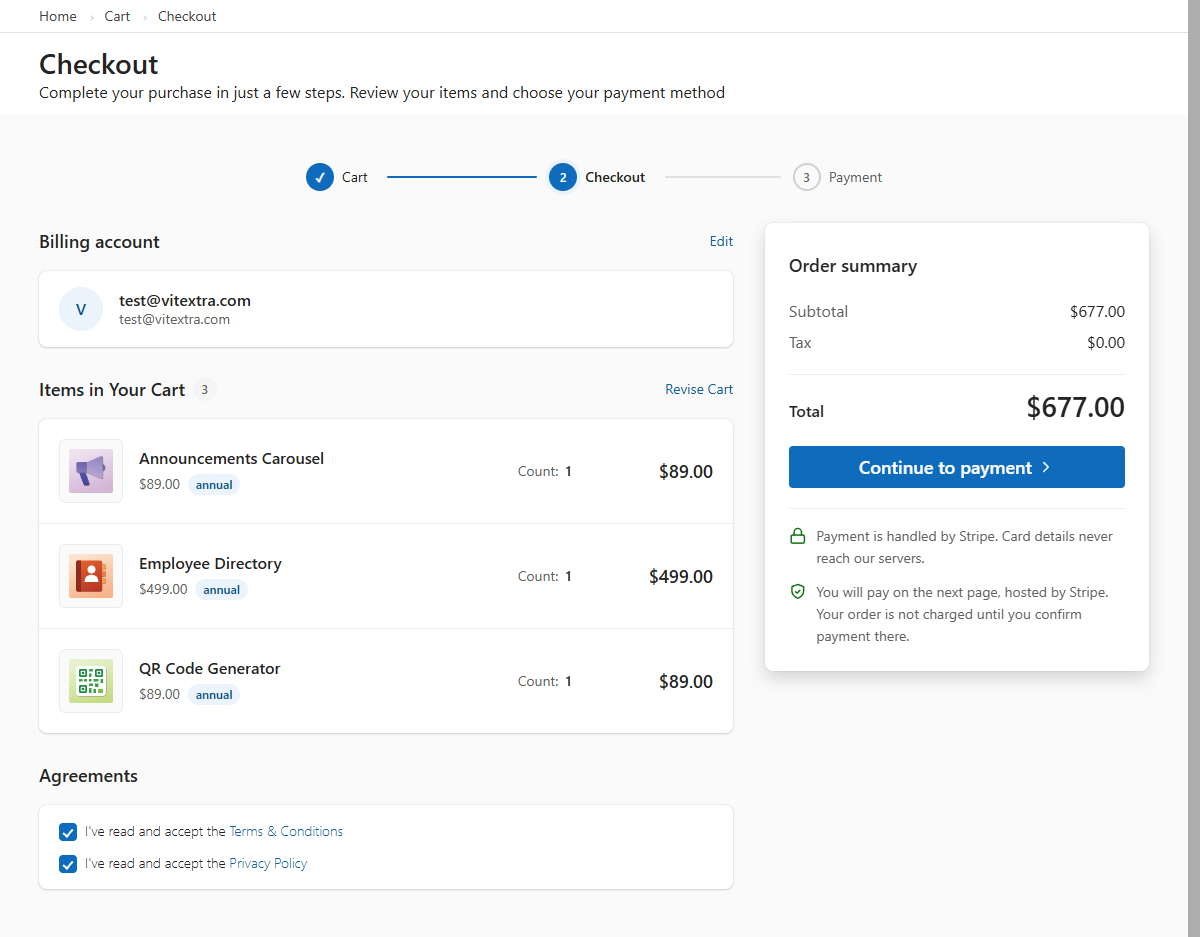Click the annual badge on Employee Directory
This screenshot has height=937, width=1200.
(x=222, y=590)
